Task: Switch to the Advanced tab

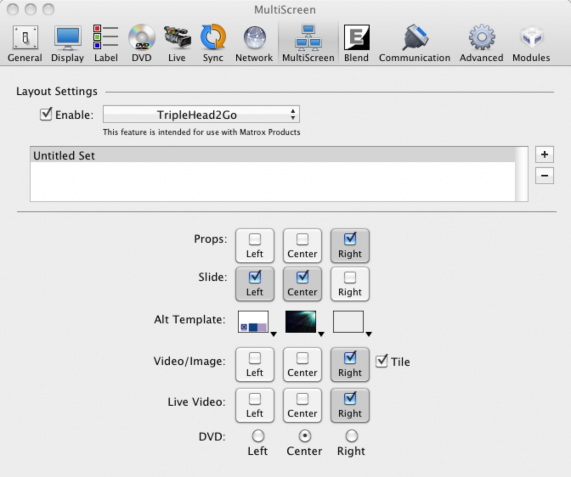Action: [x=481, y=43]
